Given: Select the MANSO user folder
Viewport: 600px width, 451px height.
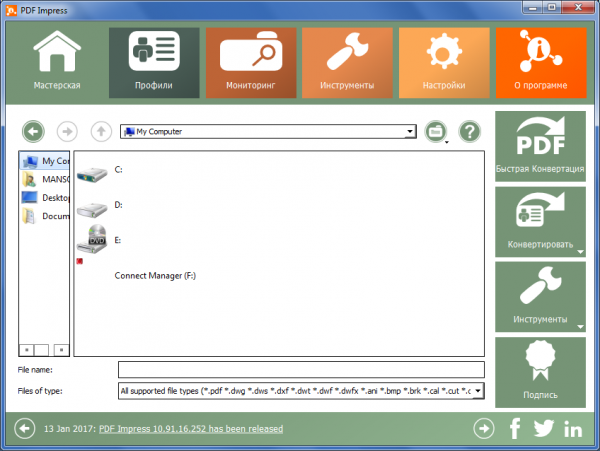Looking at the screenshot, I should 45,179.
